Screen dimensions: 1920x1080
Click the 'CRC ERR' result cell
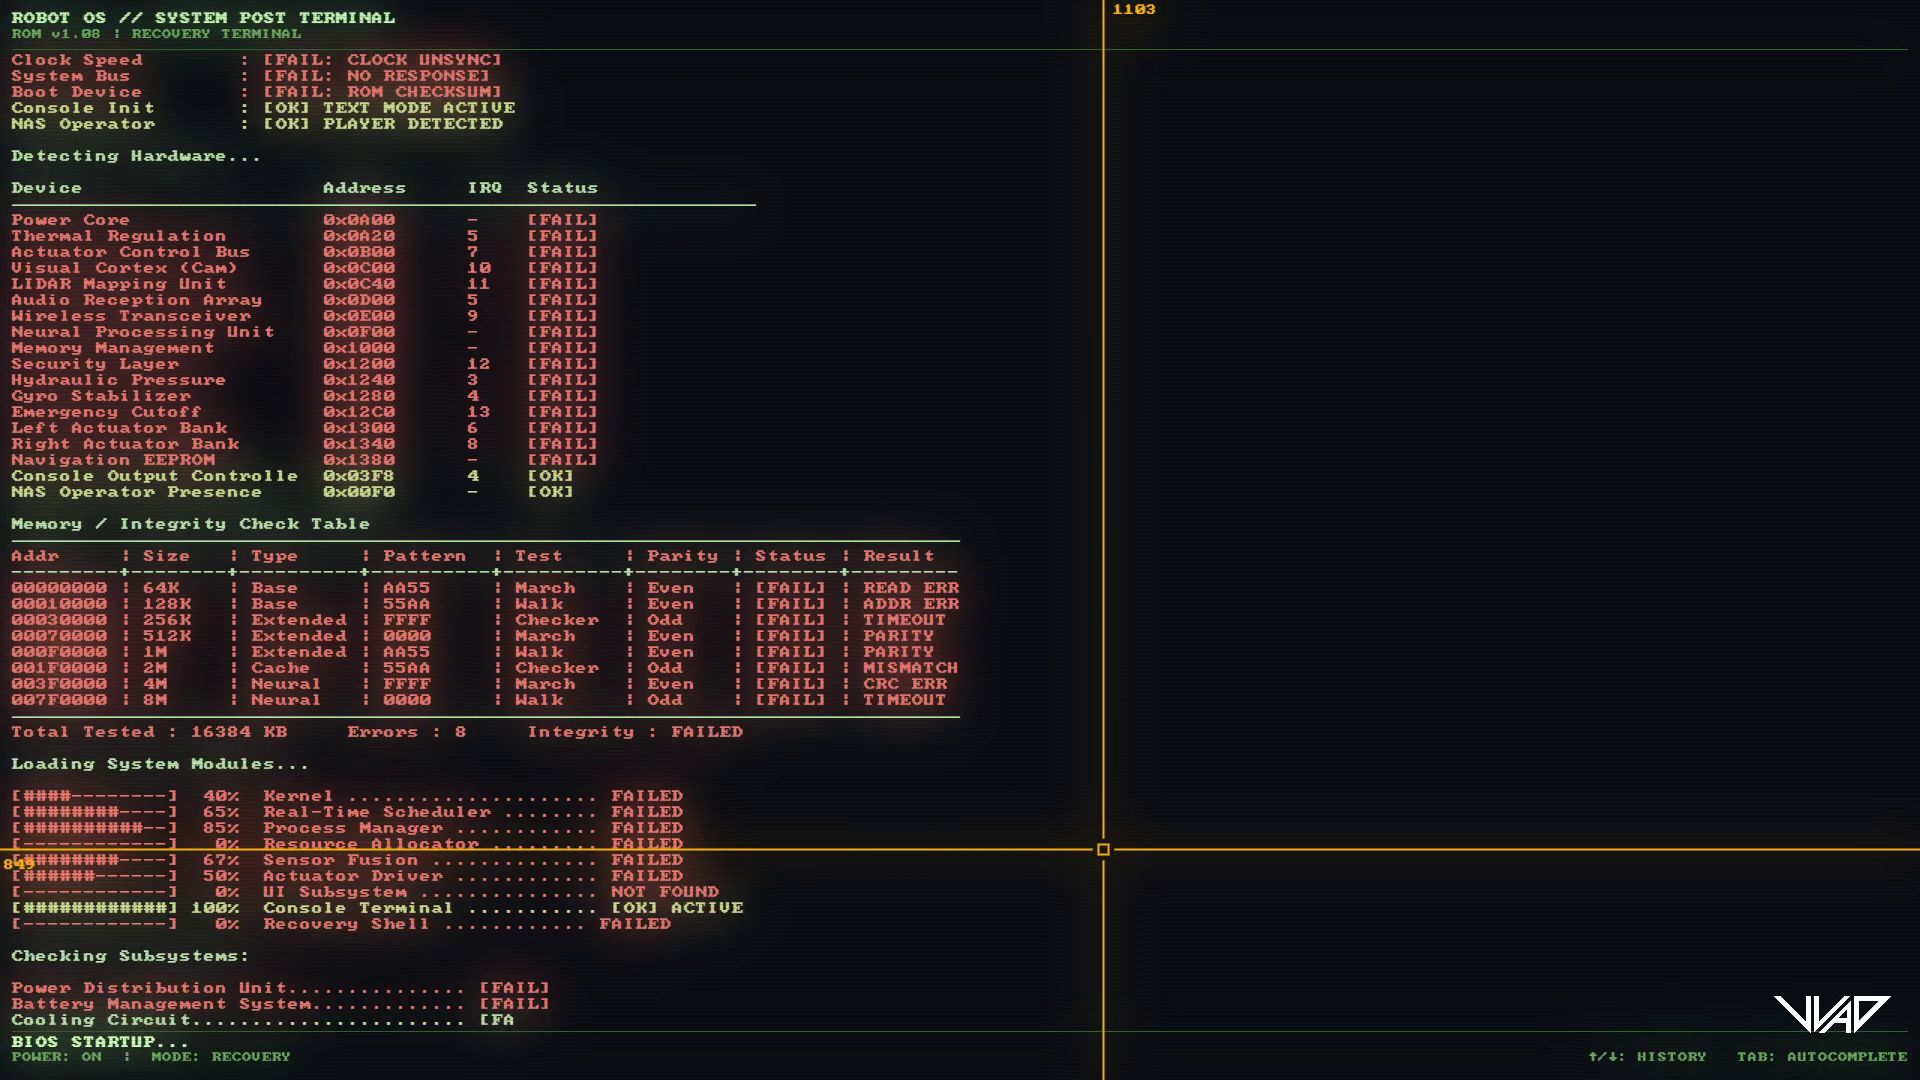click(905, 684)
